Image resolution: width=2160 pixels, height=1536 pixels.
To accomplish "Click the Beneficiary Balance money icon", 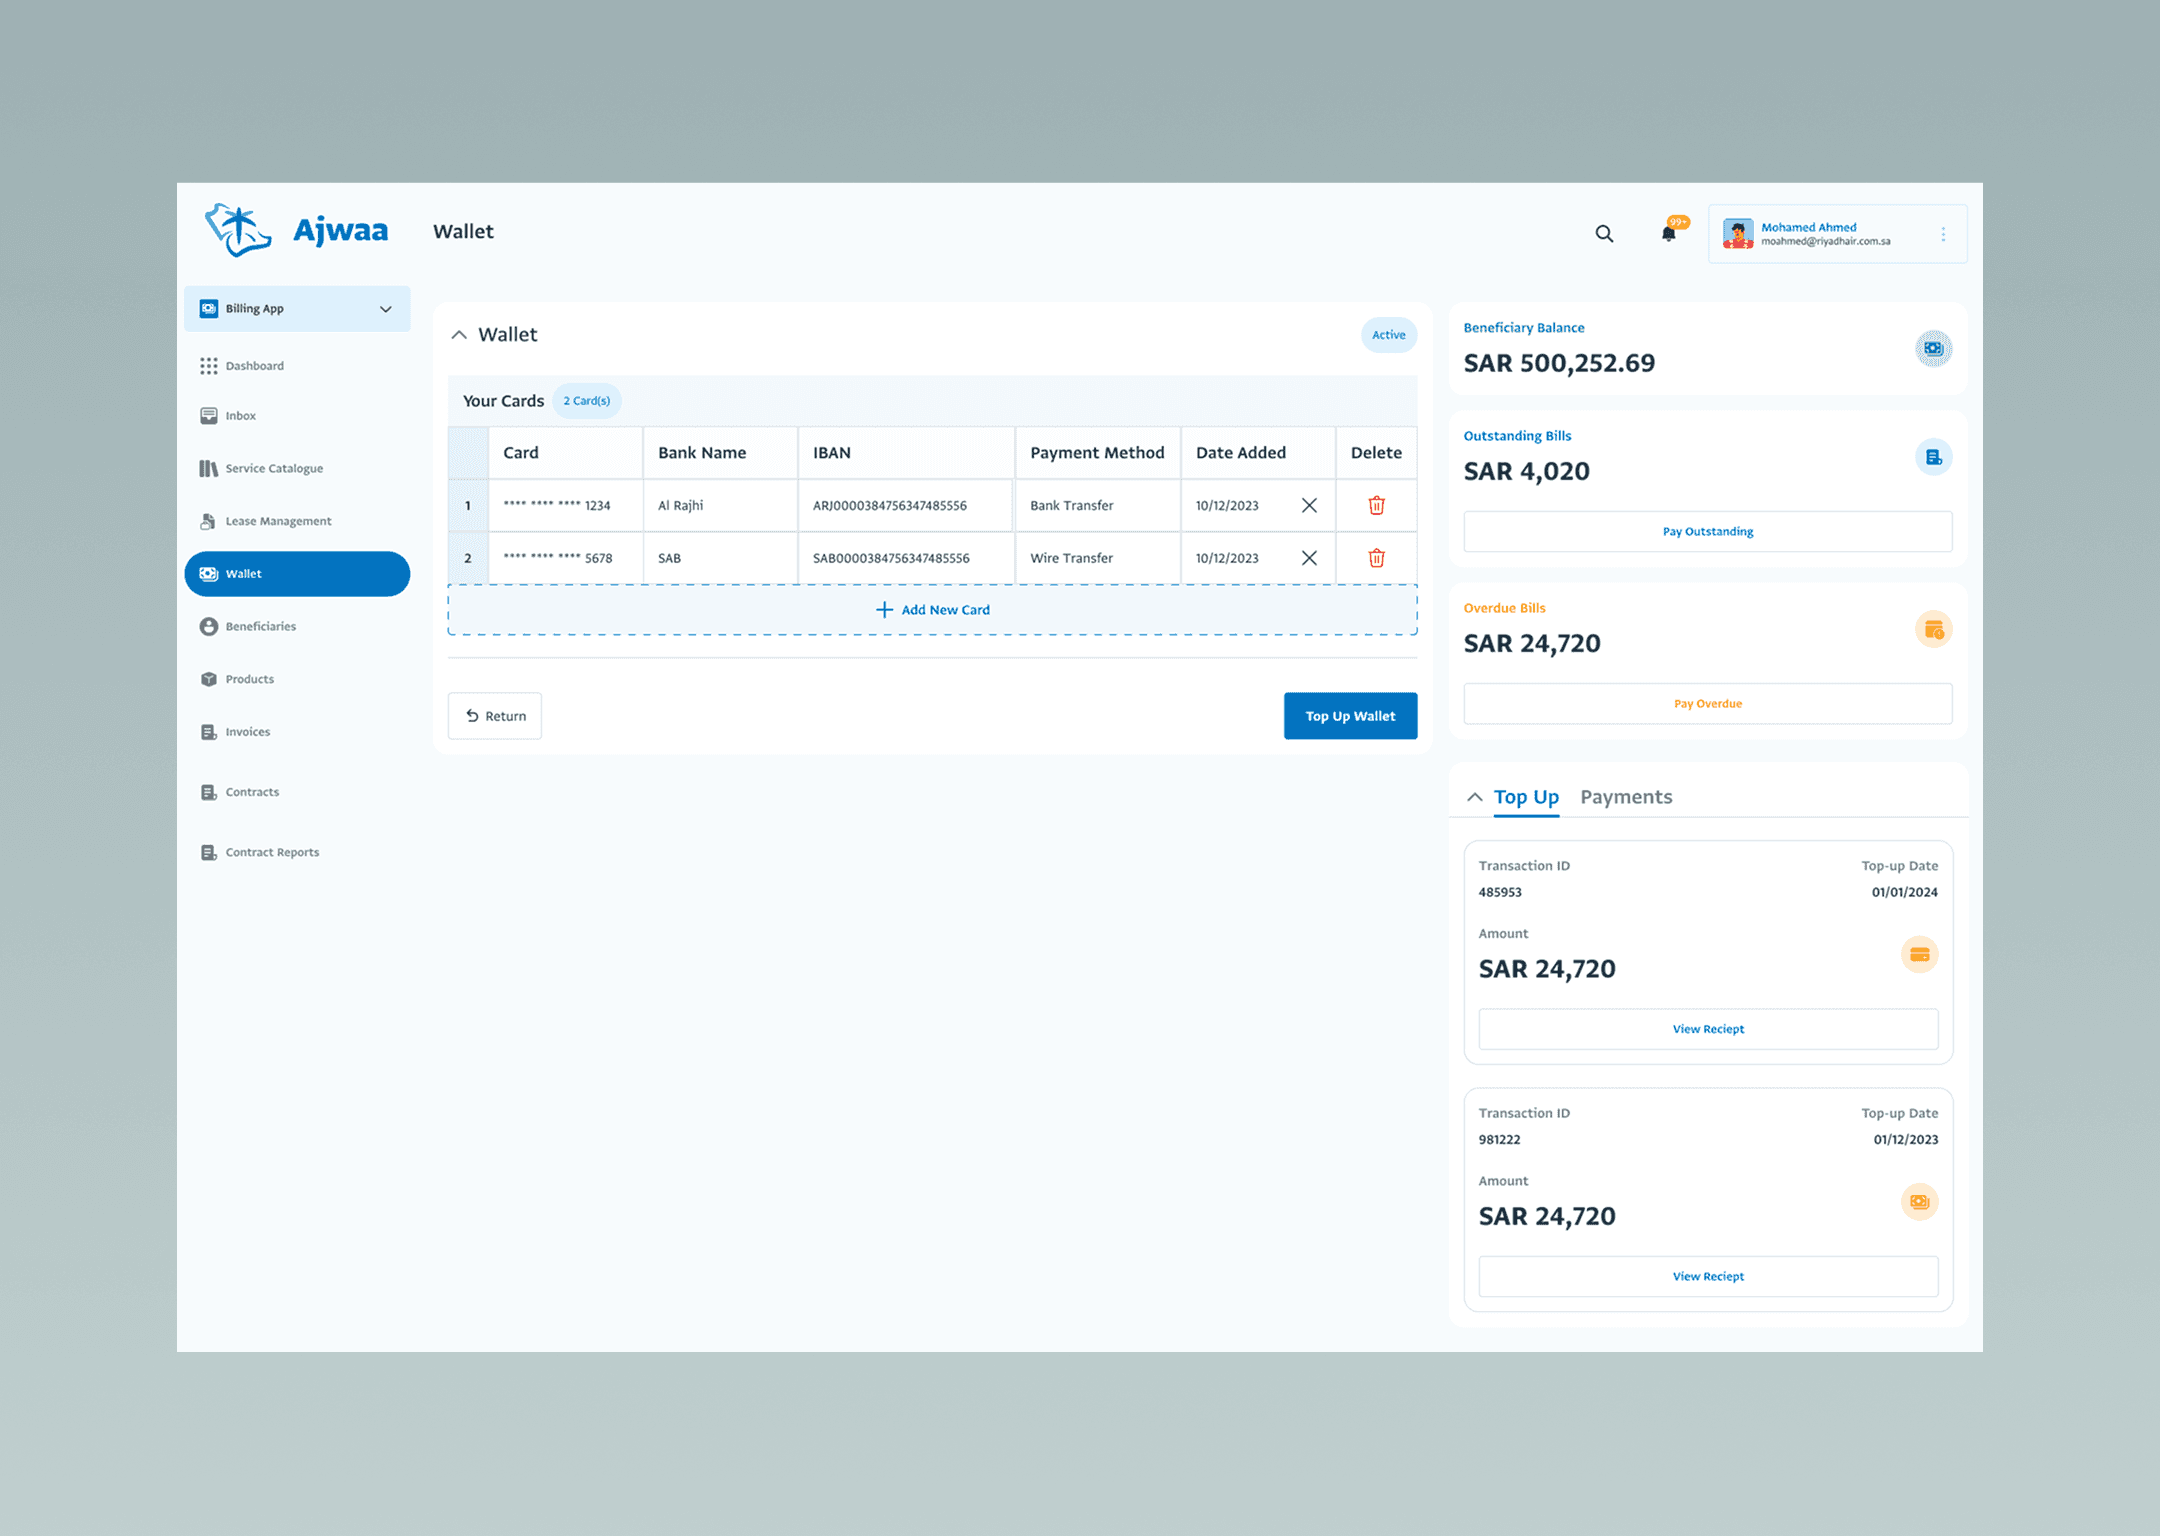I will [x=1933, y=349].
